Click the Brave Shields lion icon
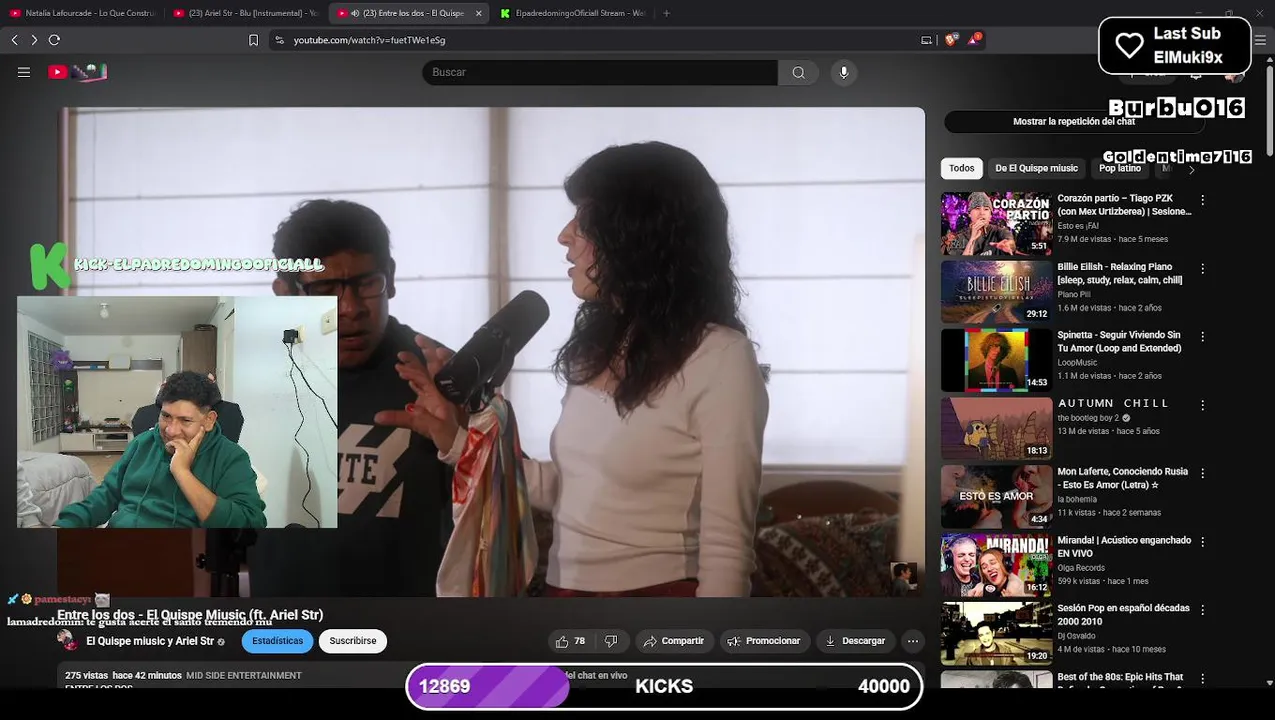The width and height of the screenshot is (1275, 720). [950, 40]
